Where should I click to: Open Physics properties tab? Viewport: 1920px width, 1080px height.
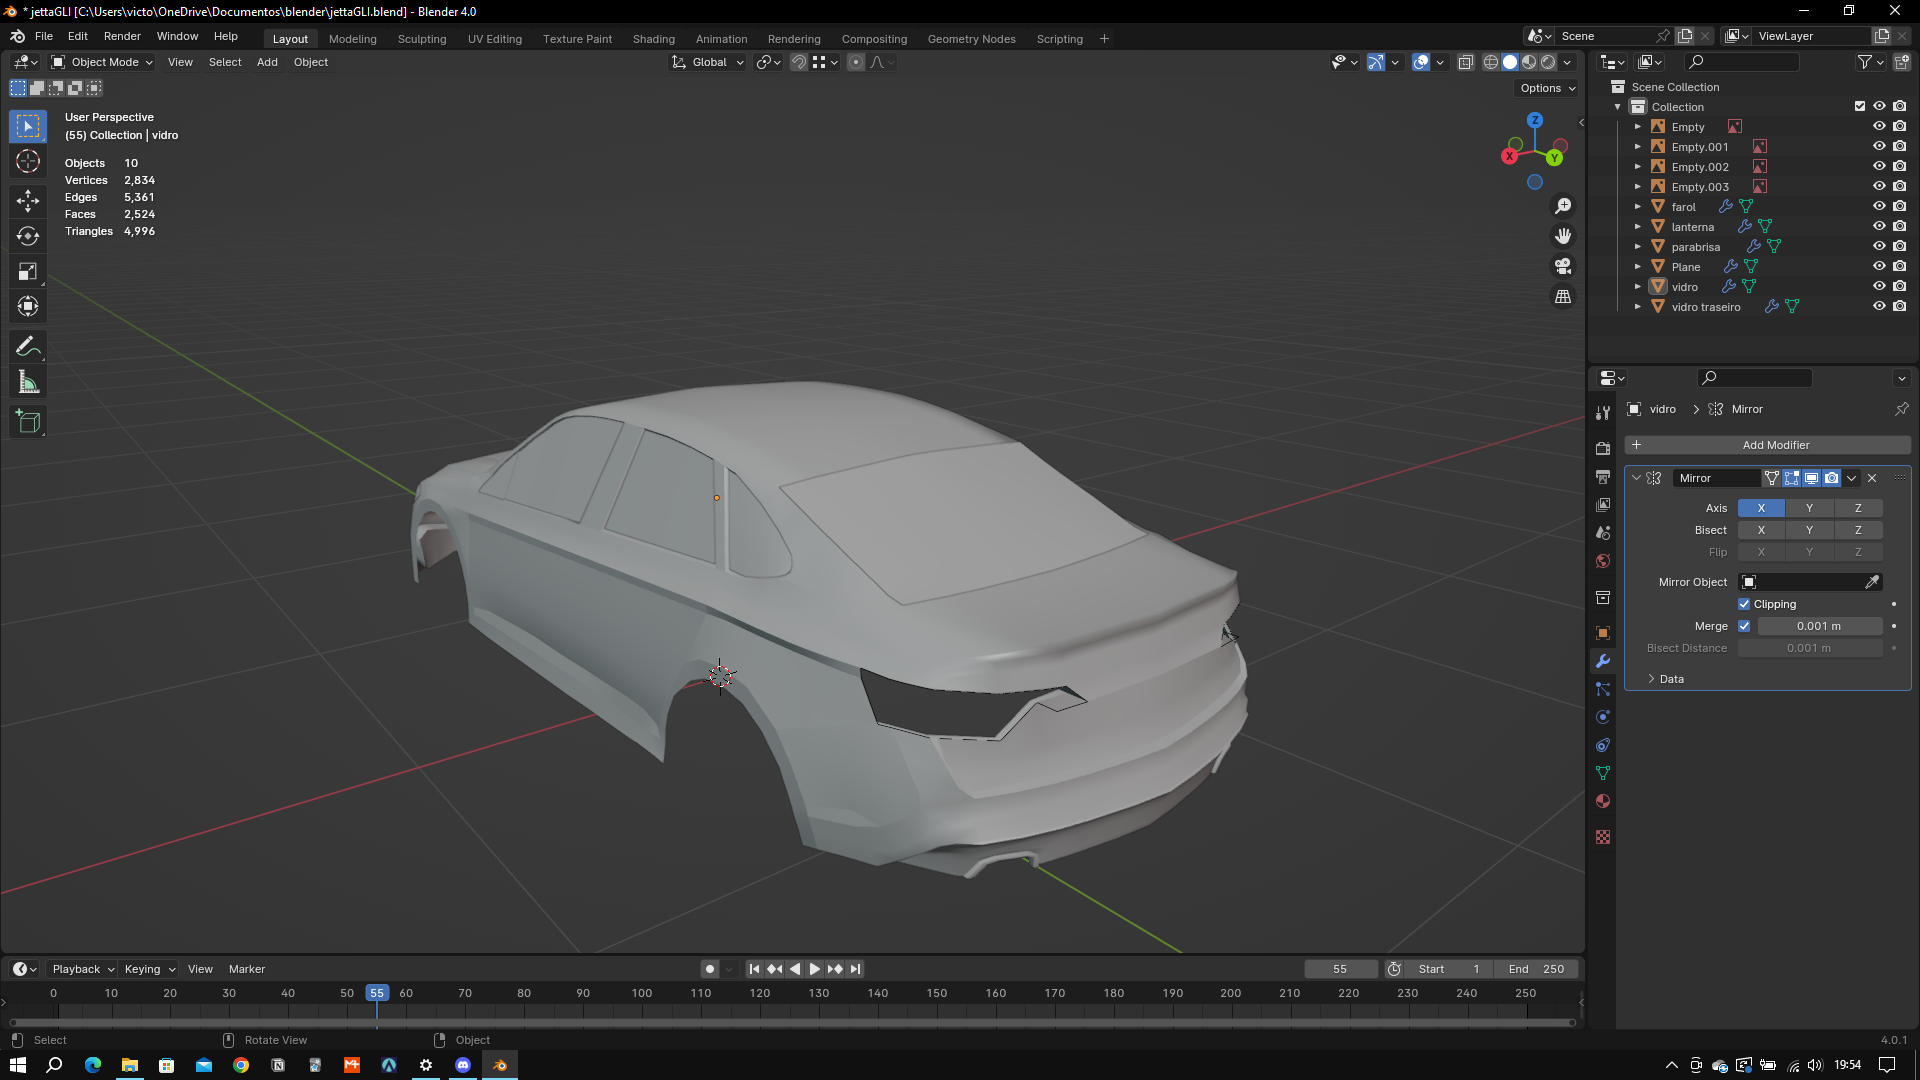1603,717
